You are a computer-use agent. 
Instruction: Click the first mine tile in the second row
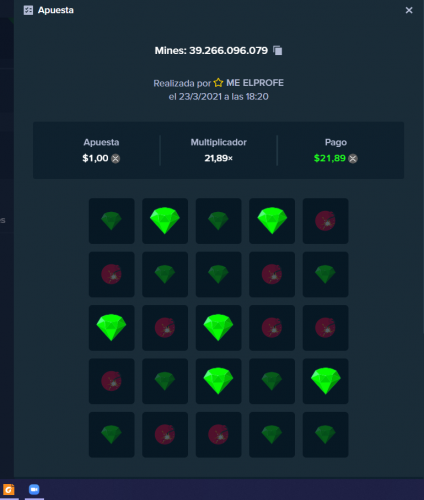pyautogui.click(x=112, y=274)
